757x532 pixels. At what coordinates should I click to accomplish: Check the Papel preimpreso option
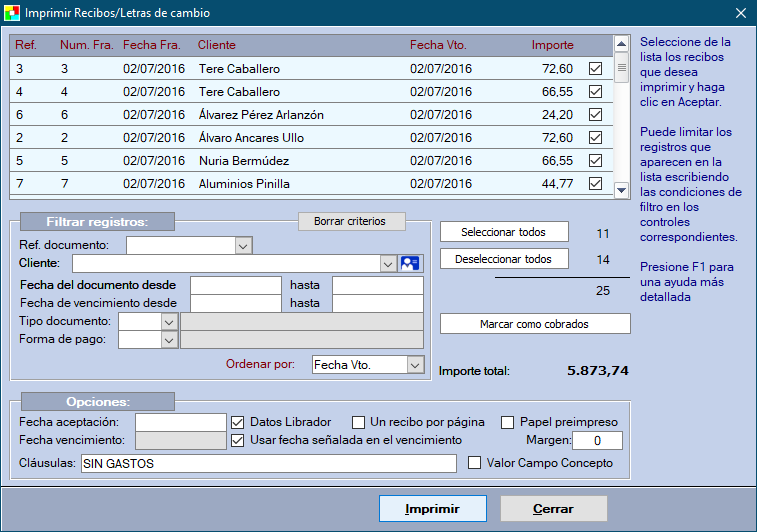[x=508, y=422]
